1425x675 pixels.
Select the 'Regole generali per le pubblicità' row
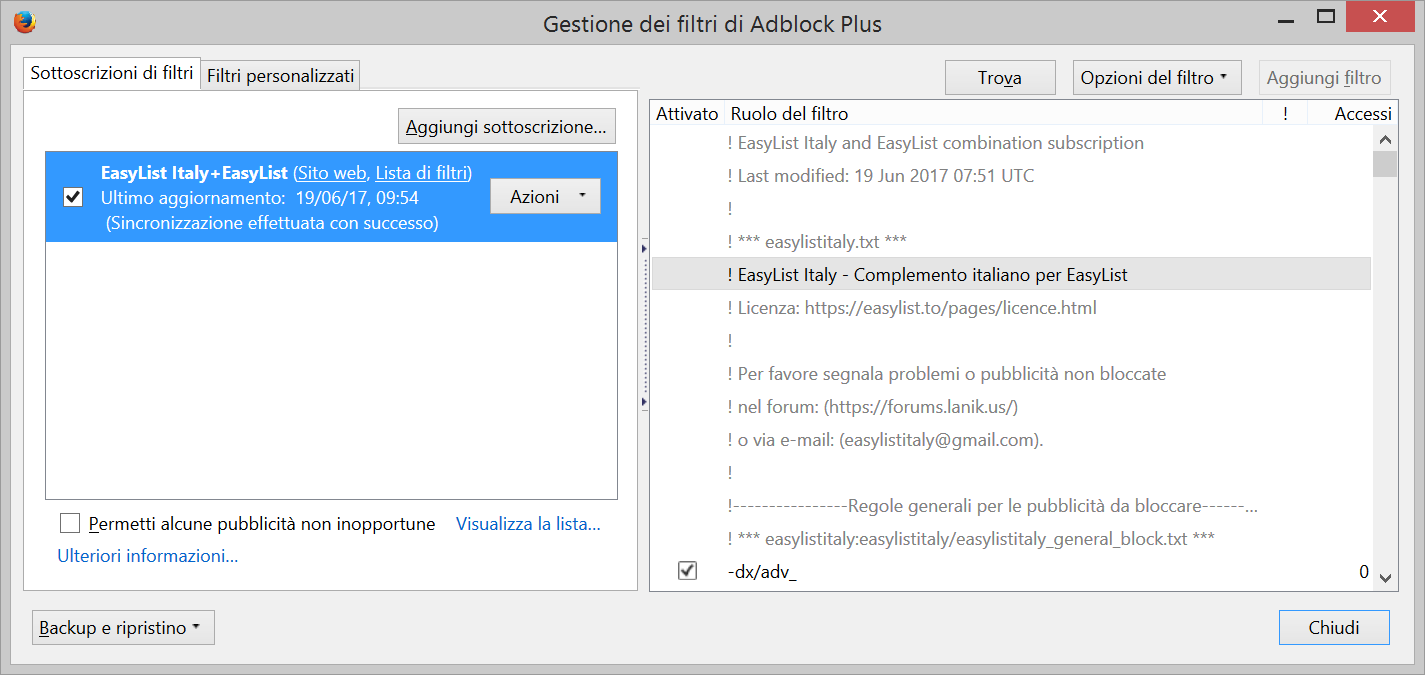[1011, 505]
